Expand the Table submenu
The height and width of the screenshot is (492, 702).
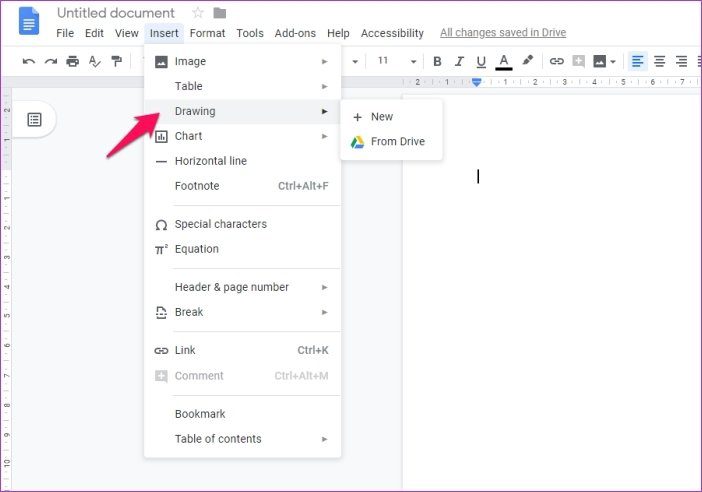242,86
